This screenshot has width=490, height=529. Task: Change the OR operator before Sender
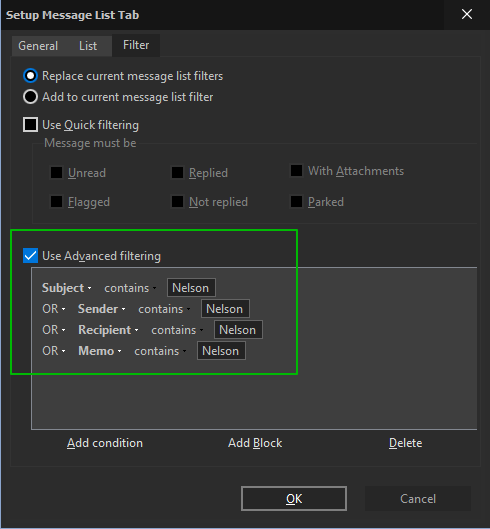coord(54,309)
